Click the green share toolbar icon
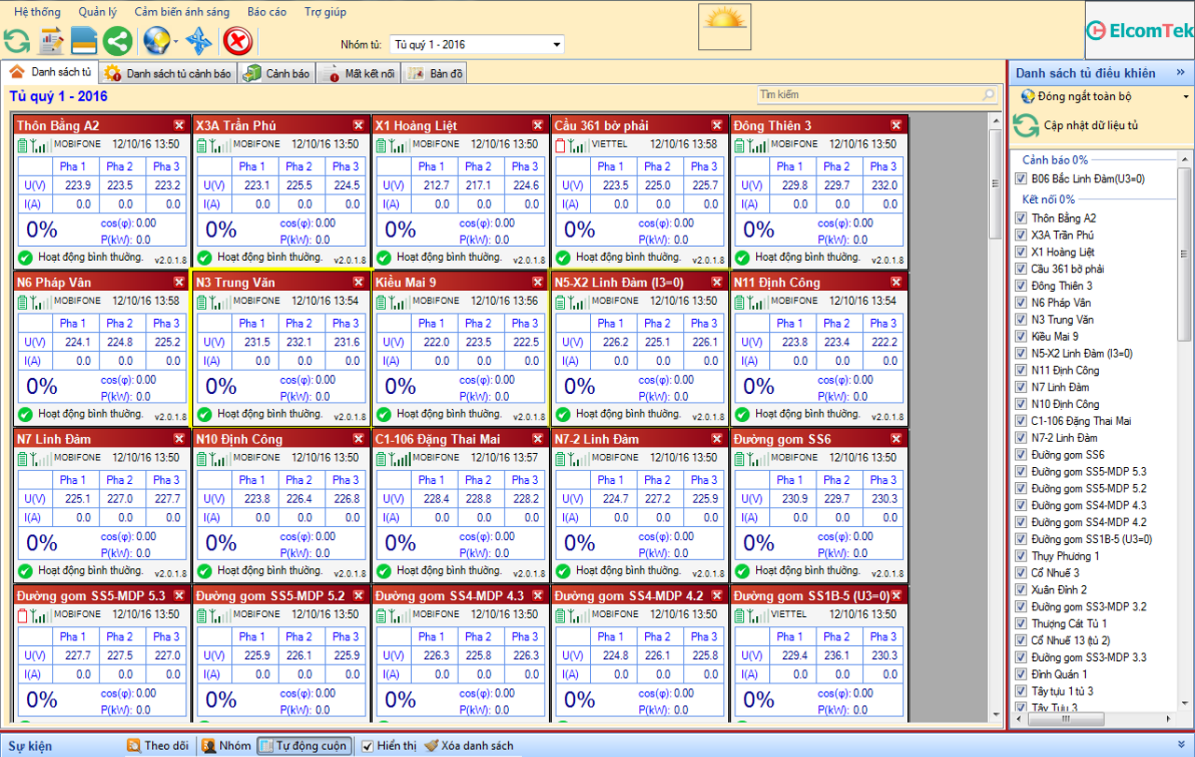1195x757 pixels. coord(118,41)
